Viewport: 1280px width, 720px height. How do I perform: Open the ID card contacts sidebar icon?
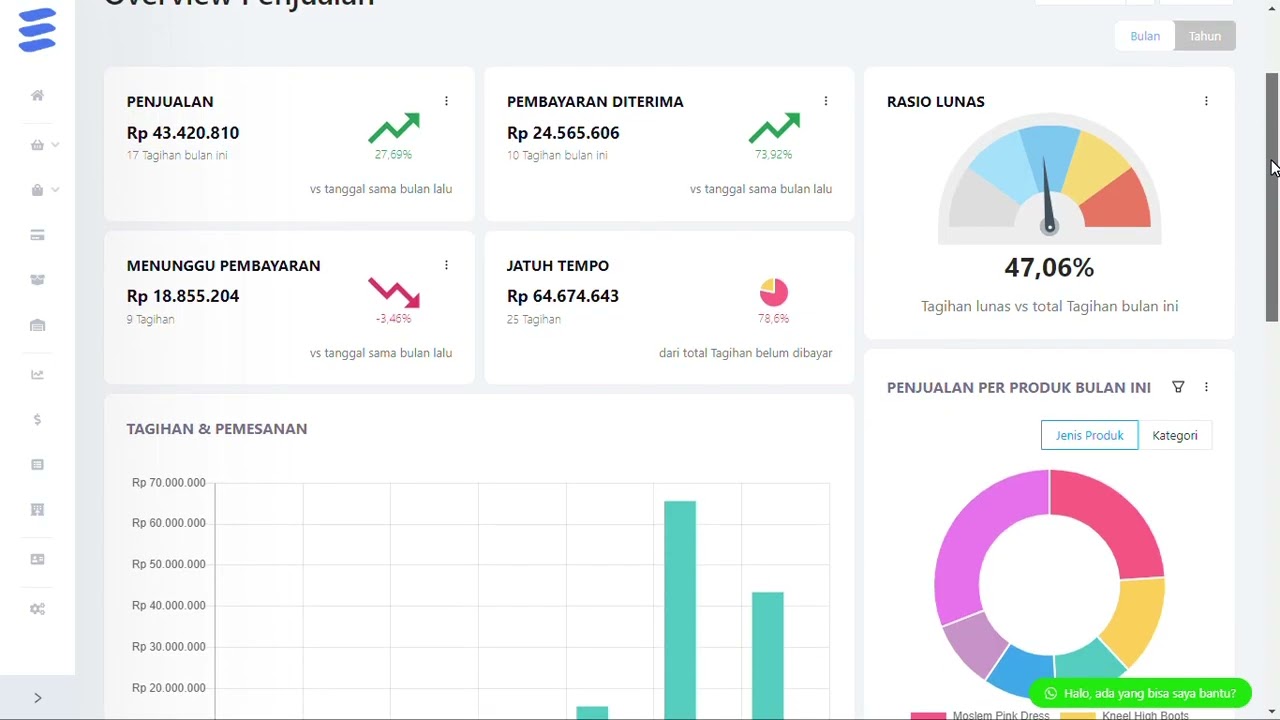coord(37,559)
